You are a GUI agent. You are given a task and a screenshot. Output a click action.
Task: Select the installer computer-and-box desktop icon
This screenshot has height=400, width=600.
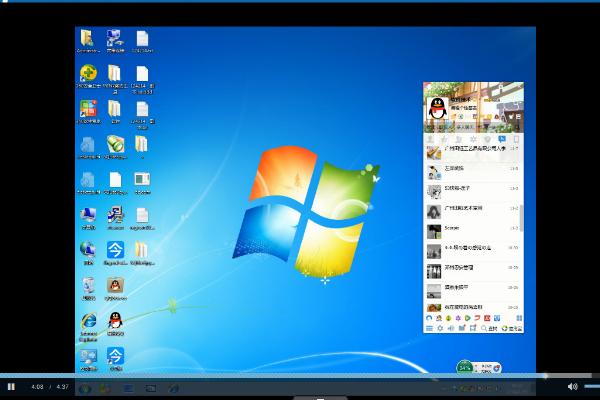coord(115,218)
